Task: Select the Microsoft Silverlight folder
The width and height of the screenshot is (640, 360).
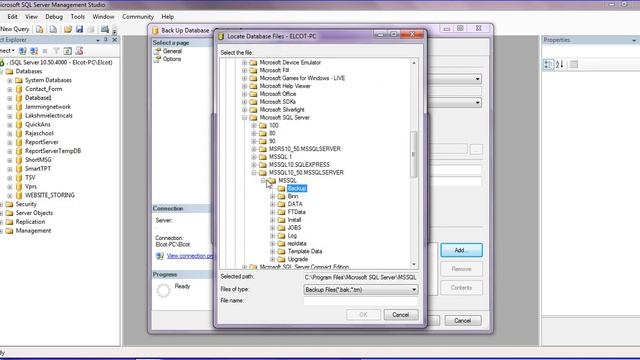Action: (x=282, y=110)
